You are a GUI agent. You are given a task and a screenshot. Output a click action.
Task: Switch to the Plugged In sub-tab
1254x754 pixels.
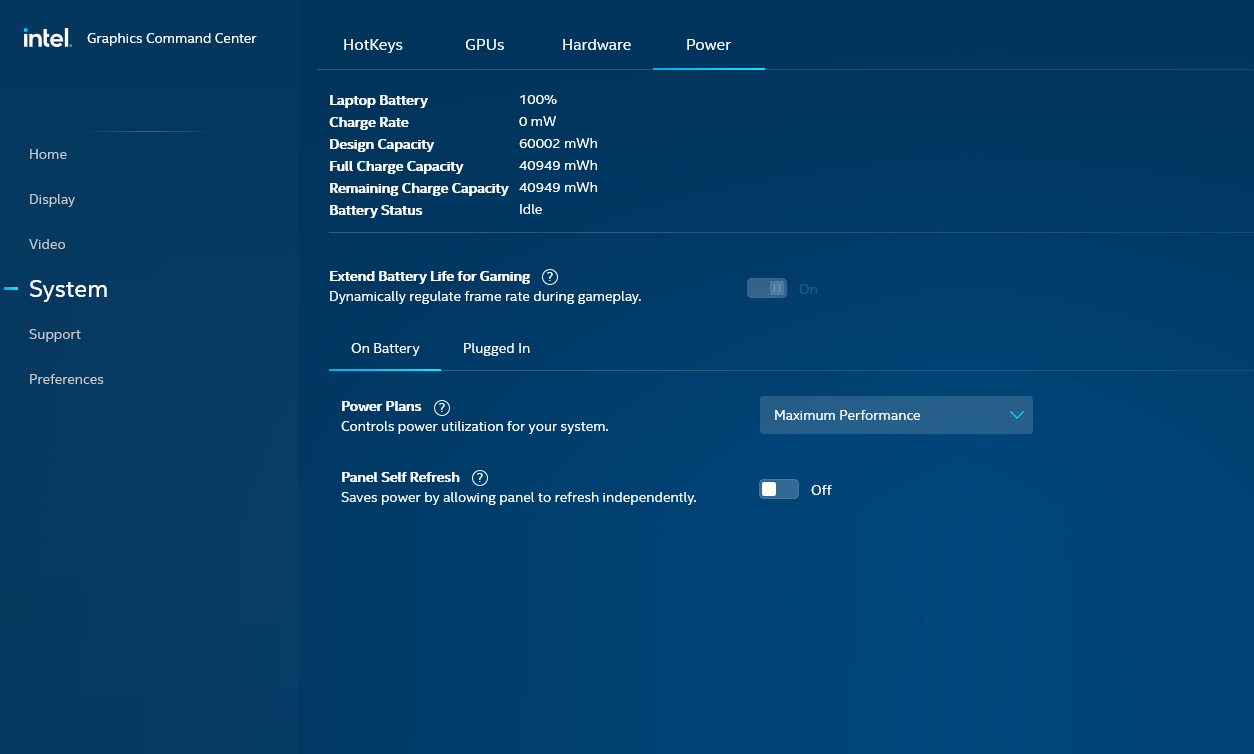tap(496, 349)
